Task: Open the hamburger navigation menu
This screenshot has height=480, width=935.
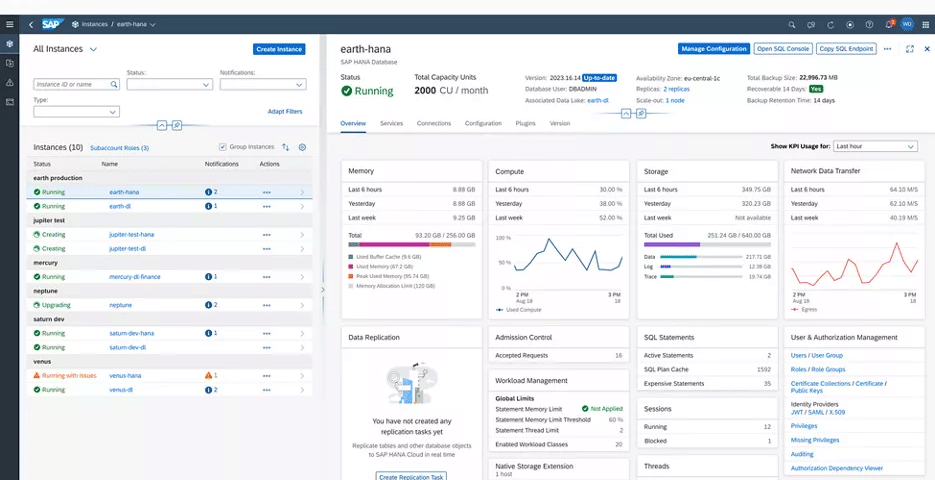Action: pyautogui.click(x=10, y=24)
